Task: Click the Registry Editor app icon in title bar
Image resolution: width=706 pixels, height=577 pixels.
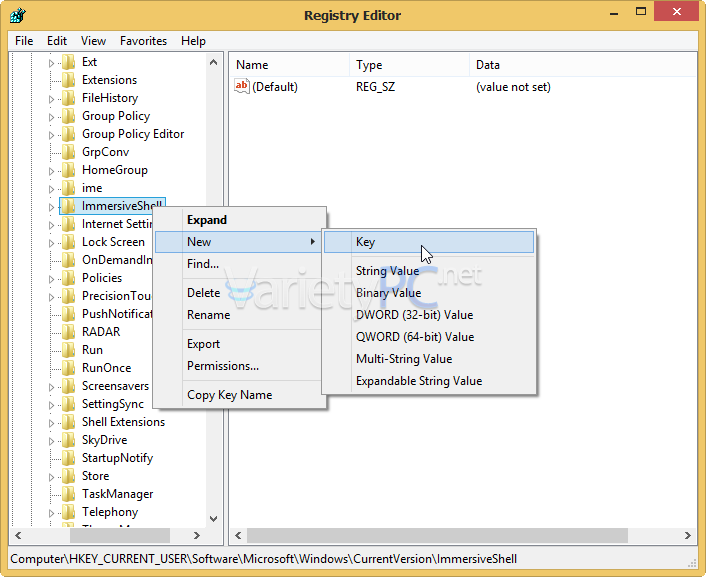Action: coord(18,15)
